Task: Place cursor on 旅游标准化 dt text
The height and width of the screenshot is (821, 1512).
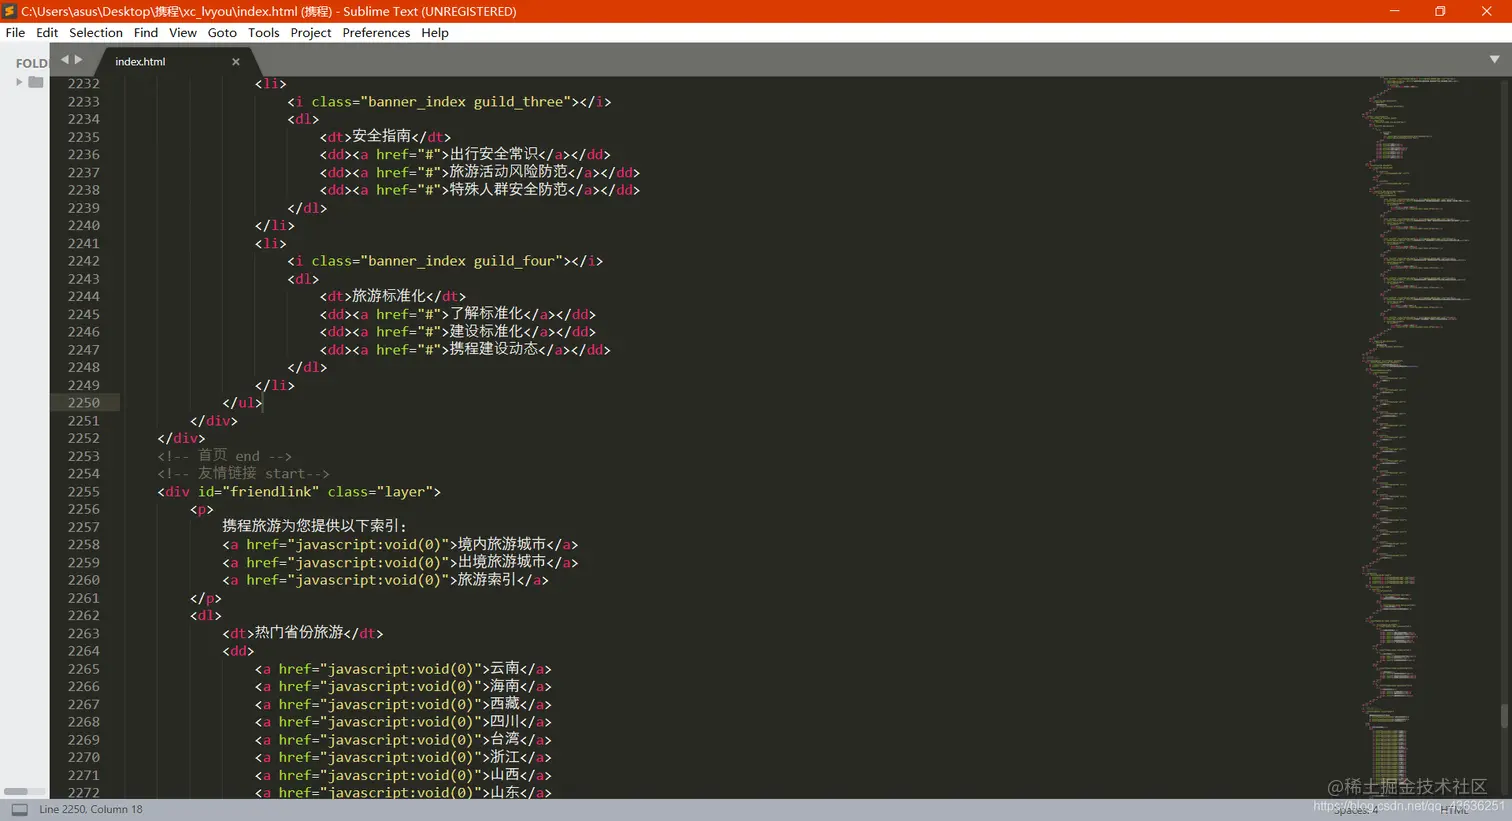Action: click(389, 296)
